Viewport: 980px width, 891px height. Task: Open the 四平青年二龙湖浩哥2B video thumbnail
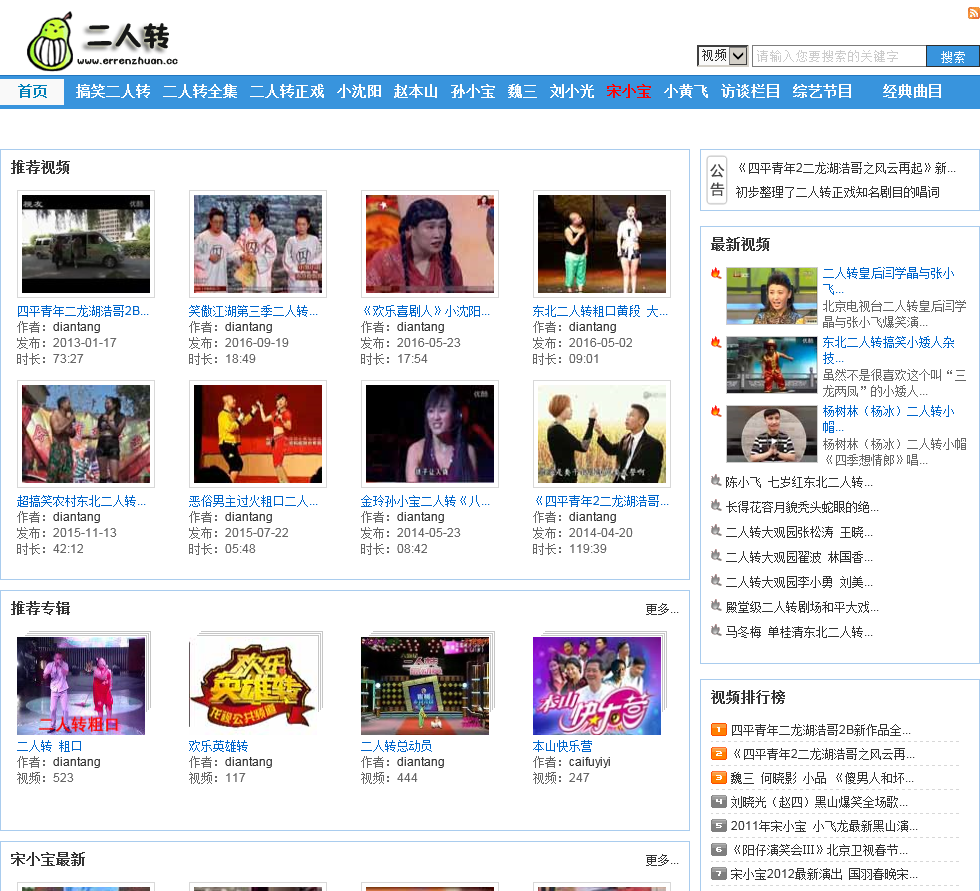click(86, 244)
